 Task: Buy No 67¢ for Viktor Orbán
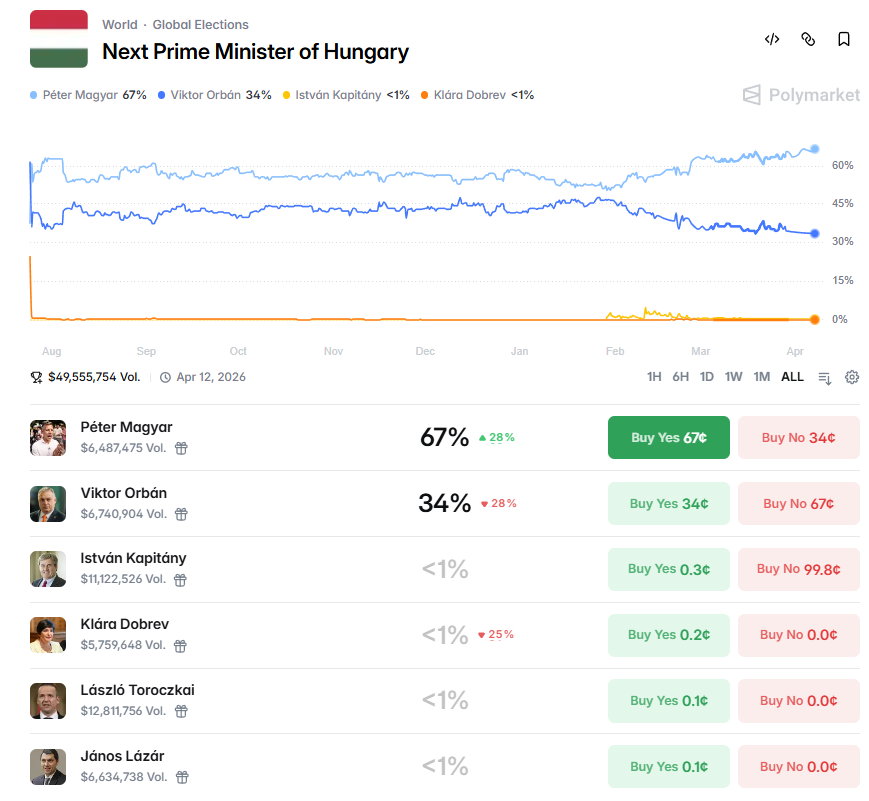(x=798, y=504)
